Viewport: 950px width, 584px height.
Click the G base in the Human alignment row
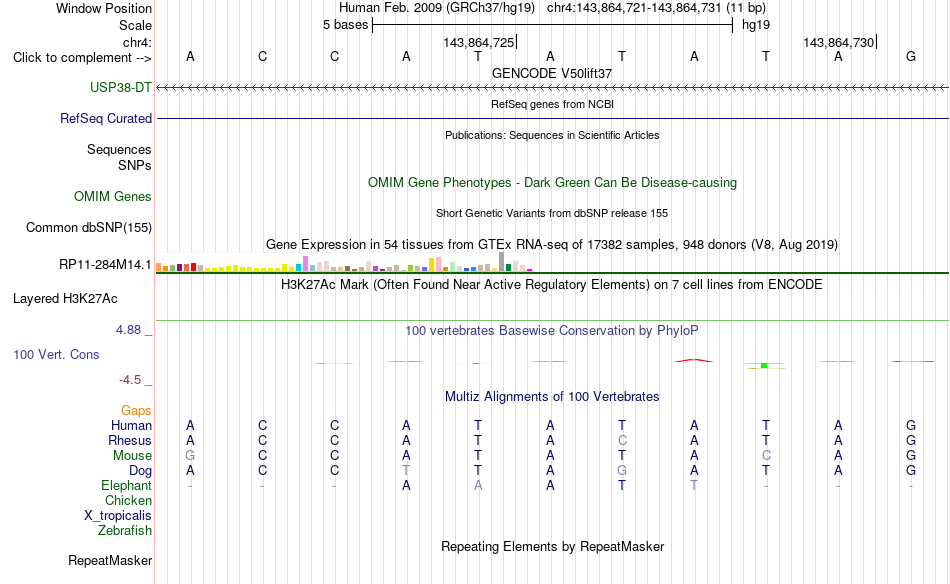pyautogui.click(x=911, y=425)
